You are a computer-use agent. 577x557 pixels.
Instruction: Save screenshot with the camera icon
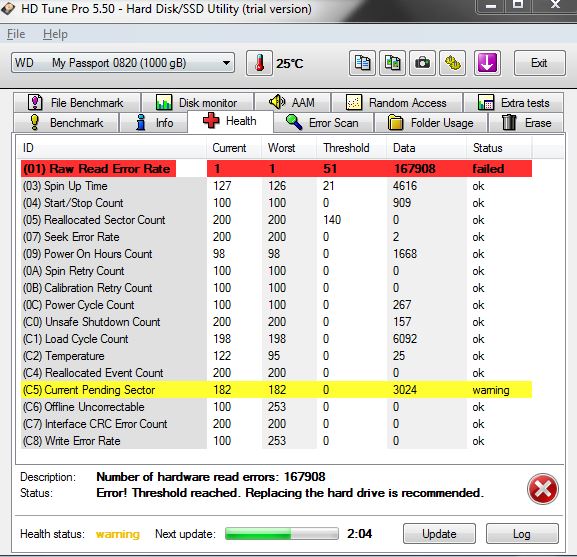point(422,63)
